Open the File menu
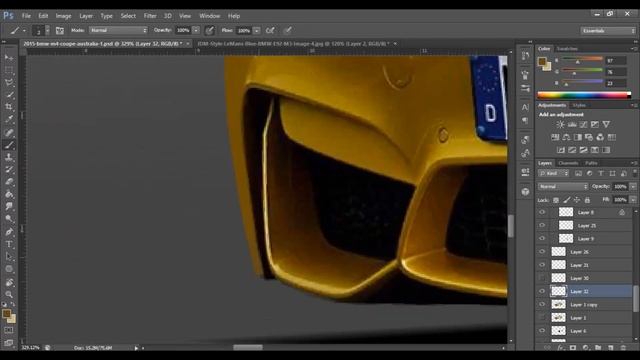640x360 pixels. pyautogui.click(x=26, y=16)
